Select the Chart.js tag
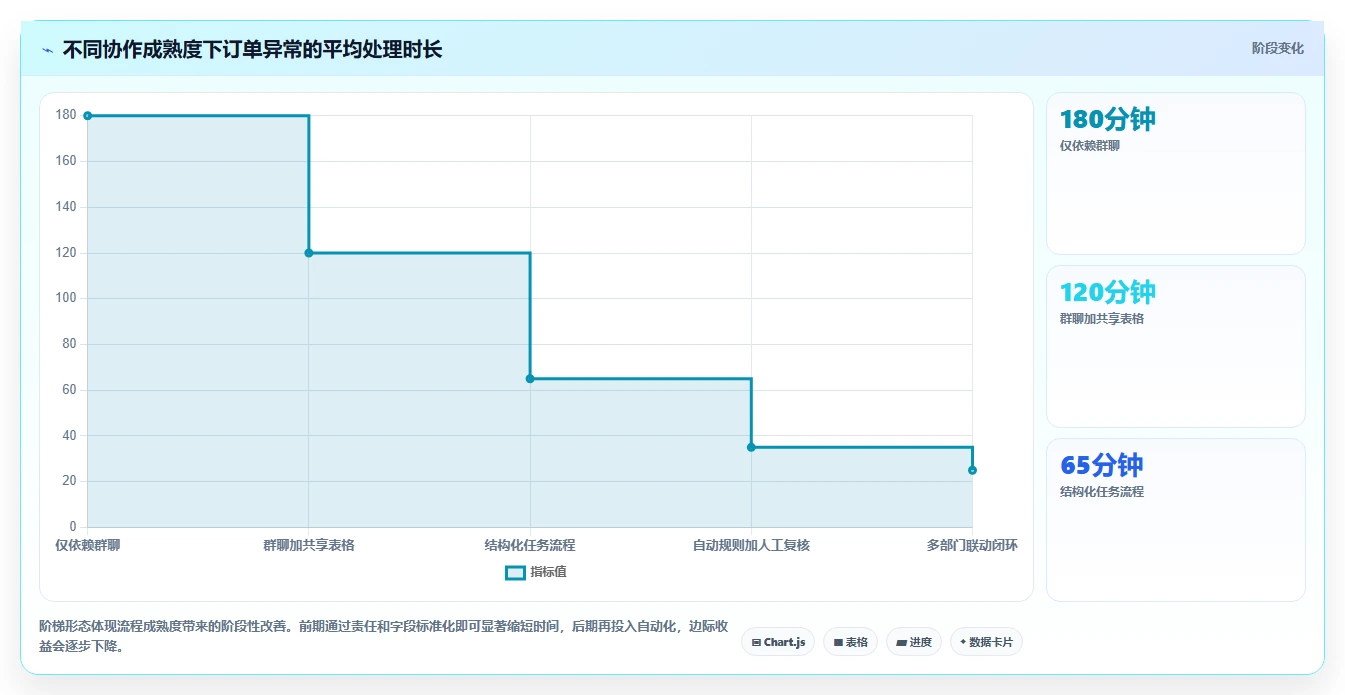Image resolution: width=1345 pixels, height=695 pixels. [778, 642]
